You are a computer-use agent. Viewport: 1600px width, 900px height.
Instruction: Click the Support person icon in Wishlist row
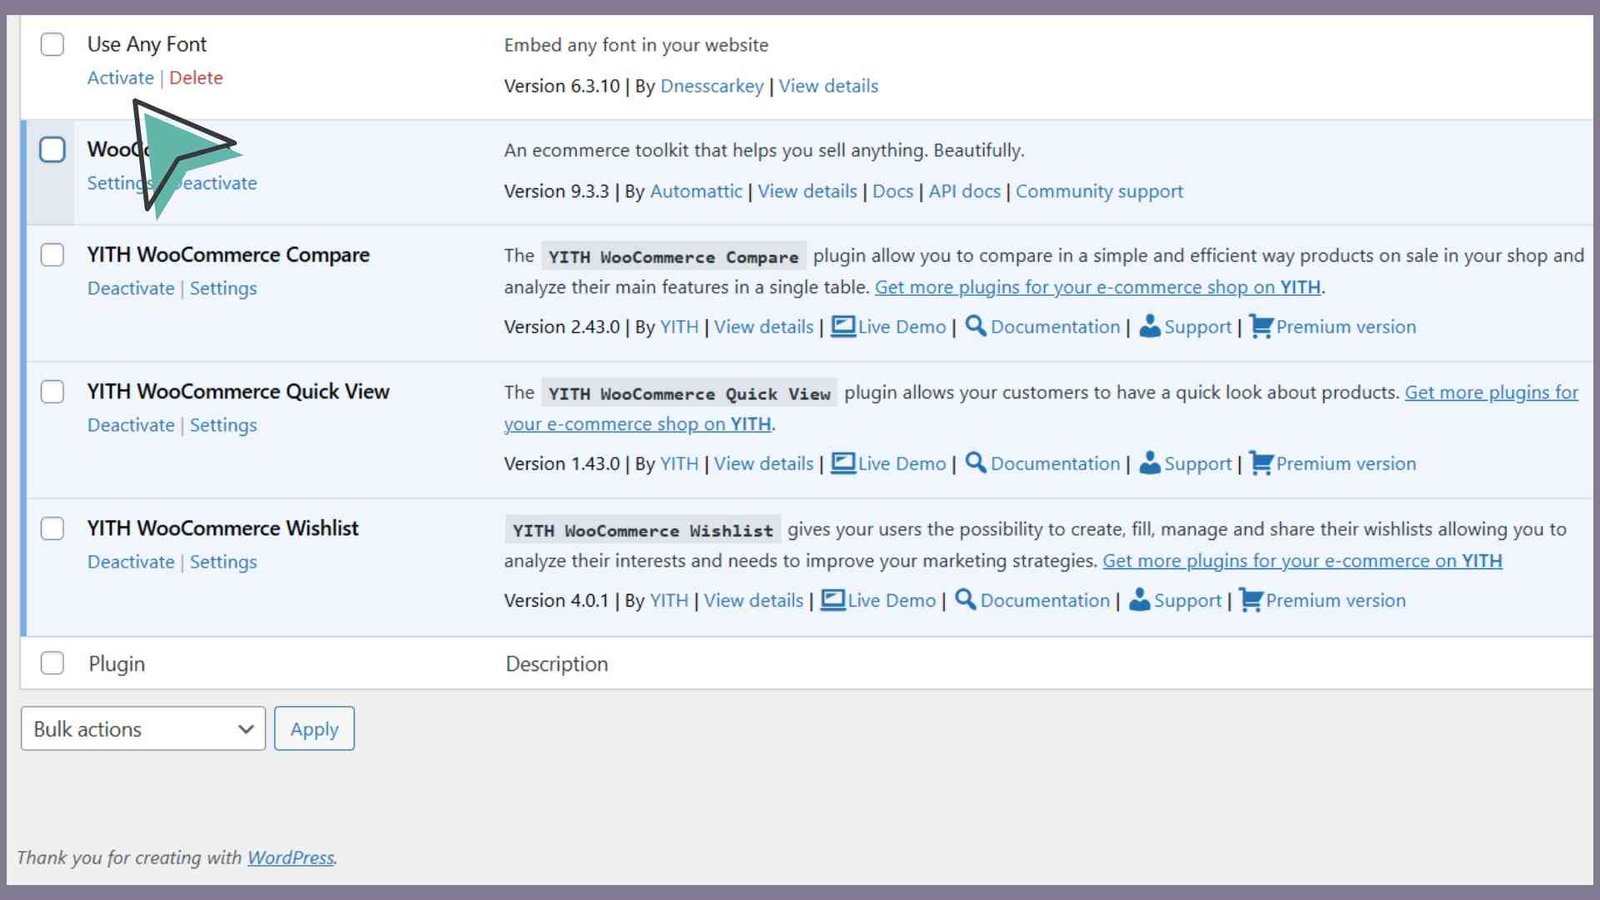tap(1140, 600)
